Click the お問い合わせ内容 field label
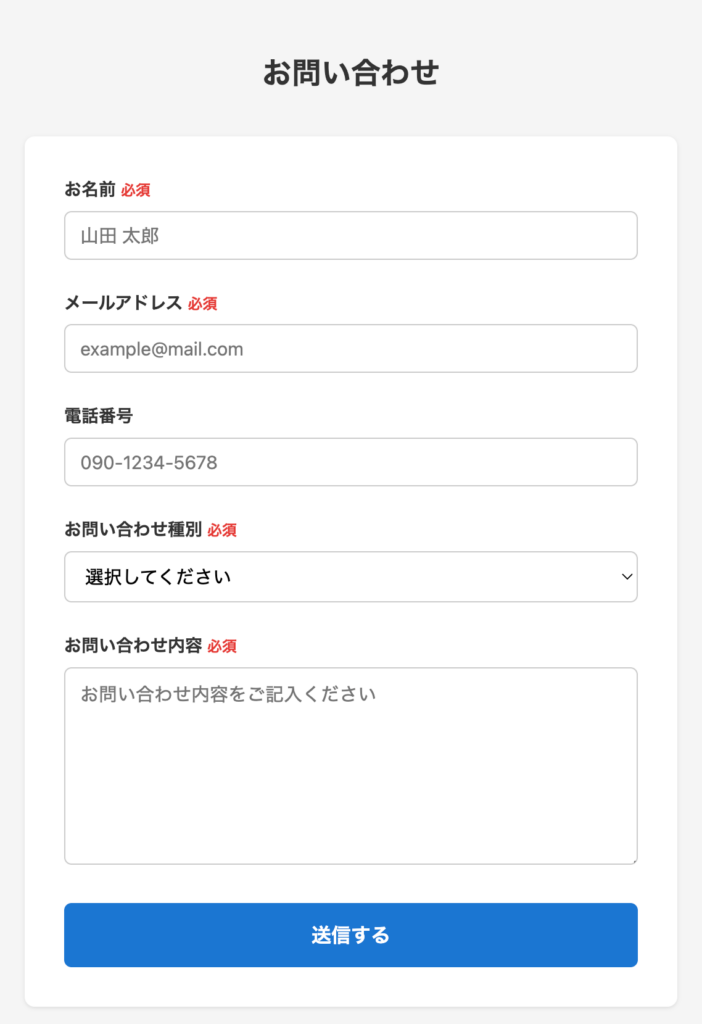Image resolution: width=702 pixels, height=1024 pixels. [x=133, y=646]
